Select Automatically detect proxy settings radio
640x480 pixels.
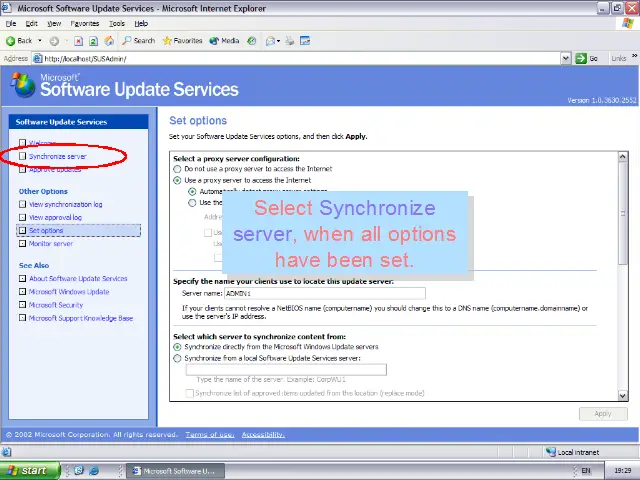[x=192, y=191]
